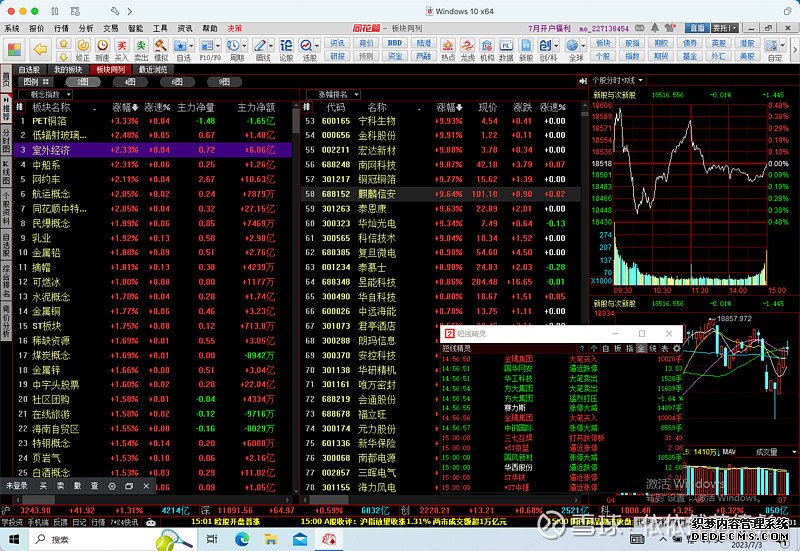Image resolution: width=800 pixels, height=551 pixels.
Task: Toggle the 板 filter in 短线精灵
Action: tap(618, 348)
